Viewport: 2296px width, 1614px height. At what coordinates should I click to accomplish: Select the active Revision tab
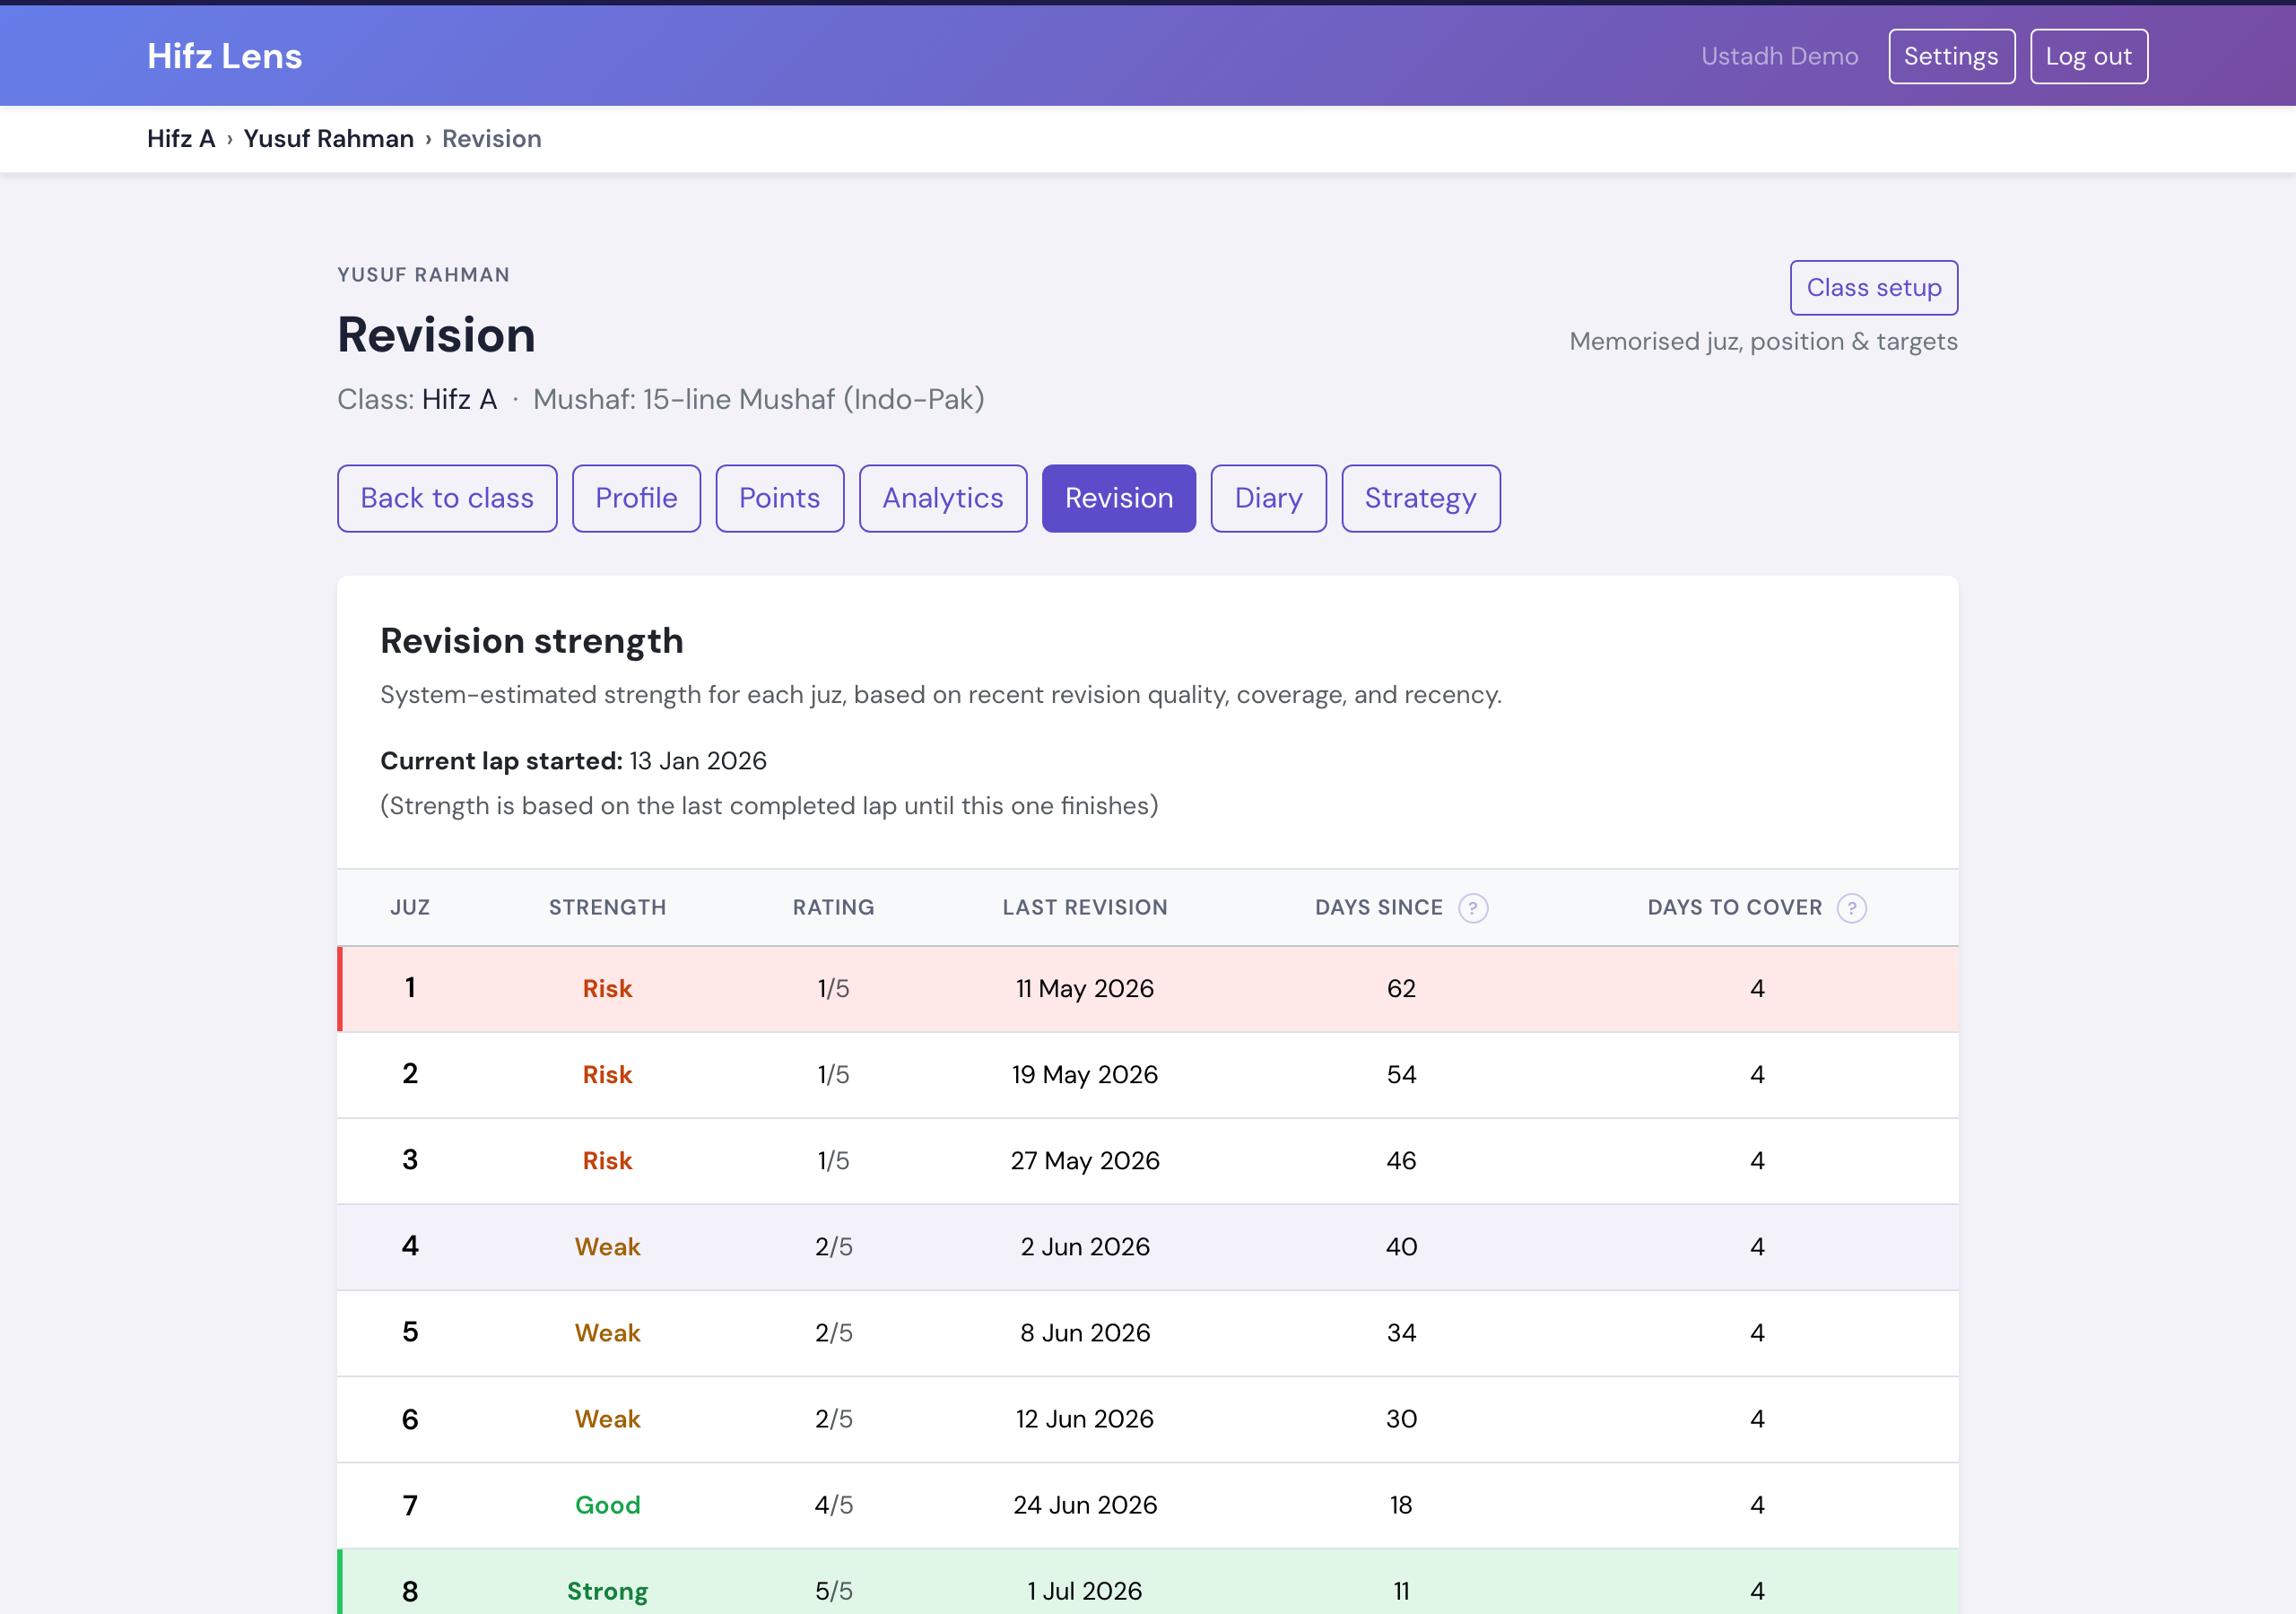pyautogui.click(x=1119, y=498)
